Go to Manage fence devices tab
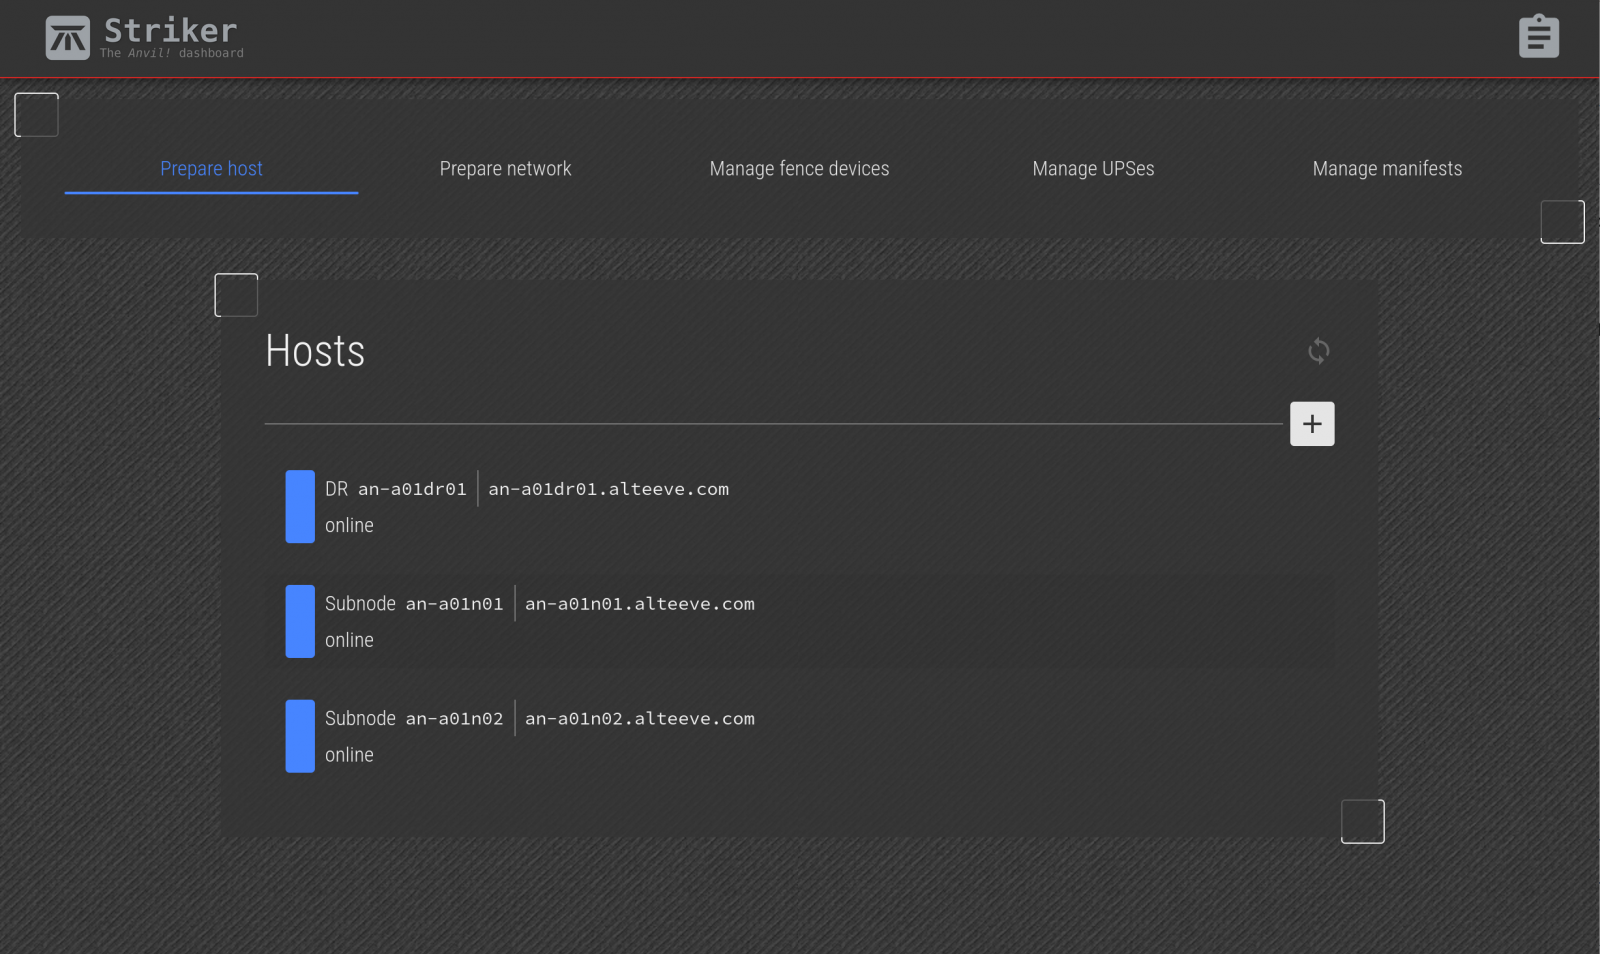This screenshot has width=1600, height=954. [799, 169]
